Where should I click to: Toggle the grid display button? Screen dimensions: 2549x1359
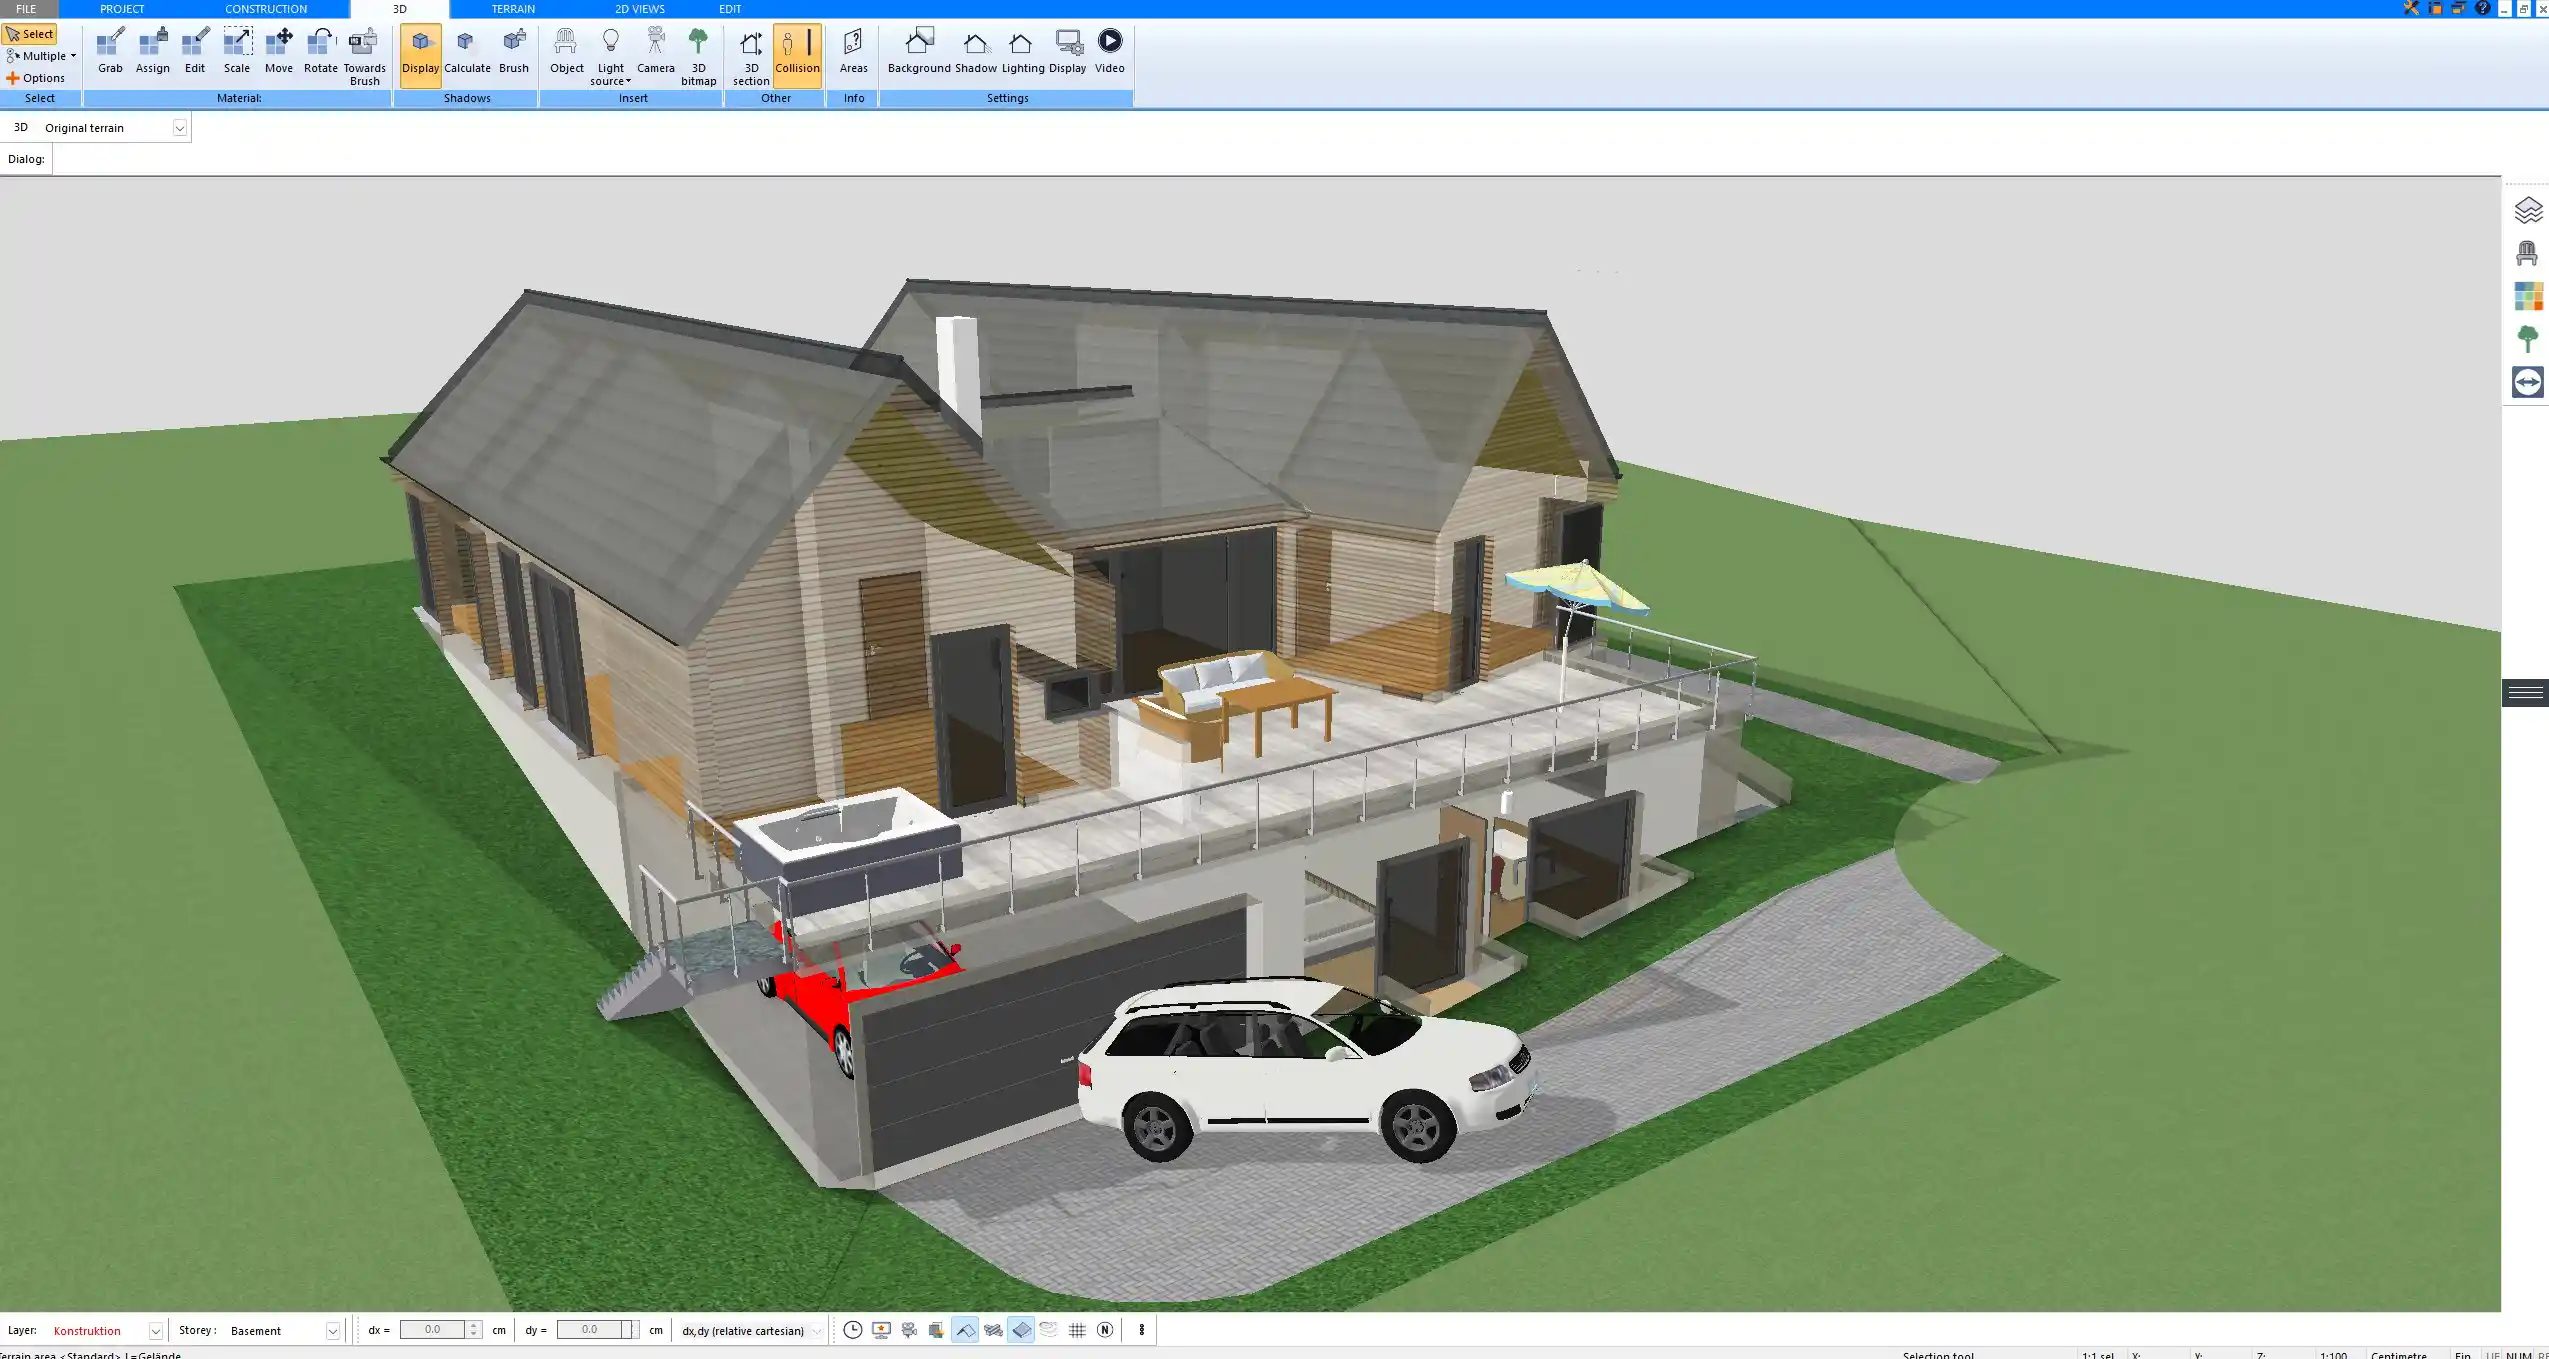[1077, 1330]
